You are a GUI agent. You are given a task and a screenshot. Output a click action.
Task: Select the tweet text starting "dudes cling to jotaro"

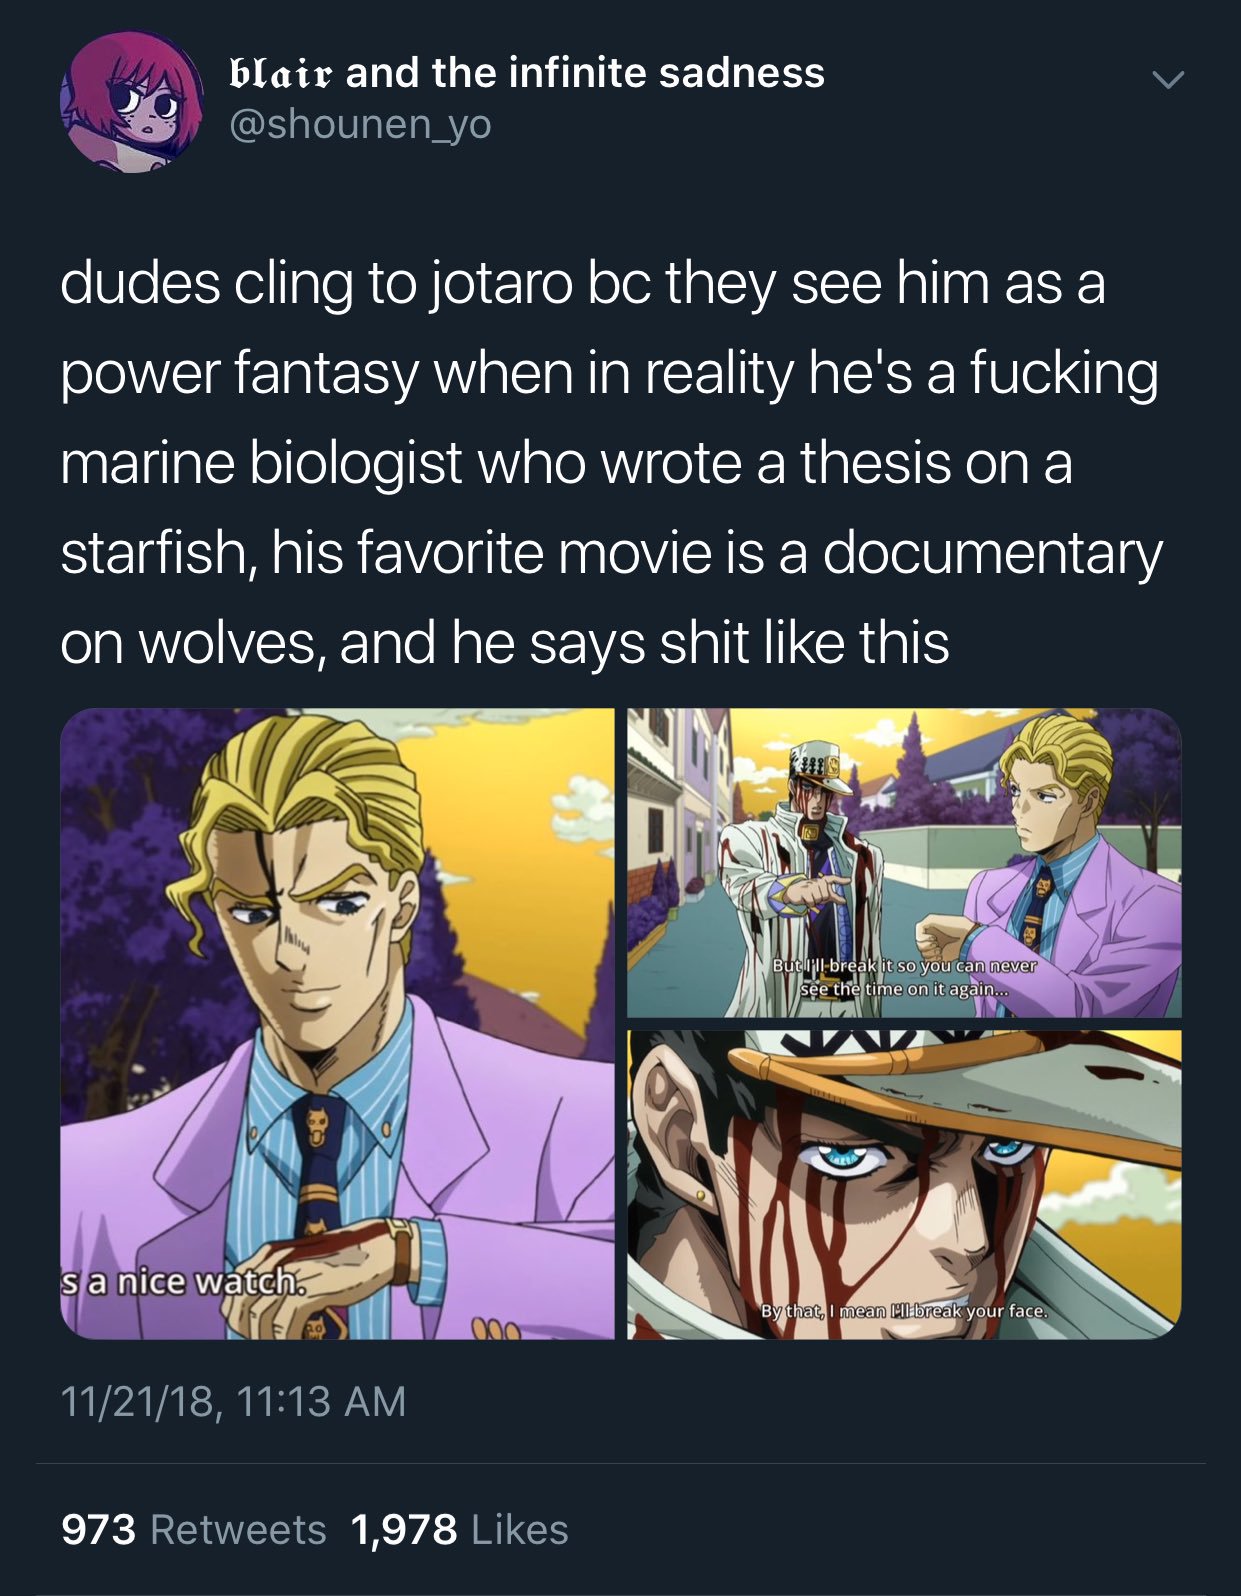coord(610,463)
